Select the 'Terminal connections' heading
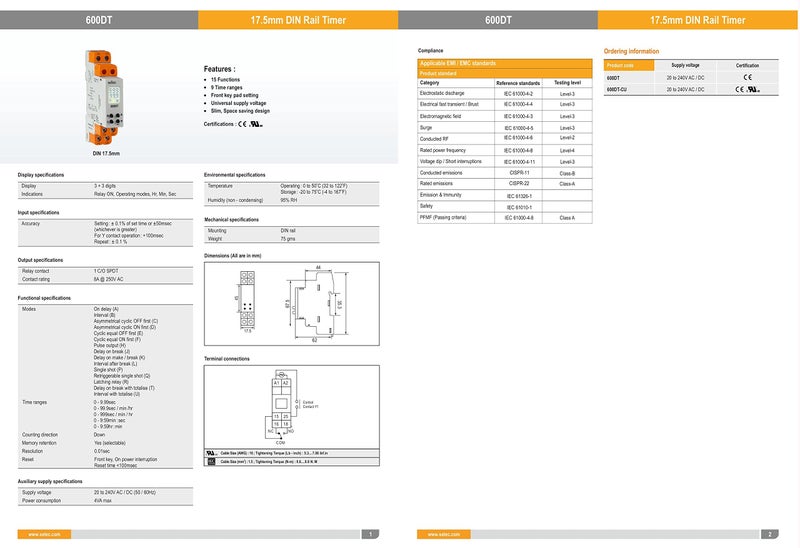The image size is (800, 548). point(227,359)
